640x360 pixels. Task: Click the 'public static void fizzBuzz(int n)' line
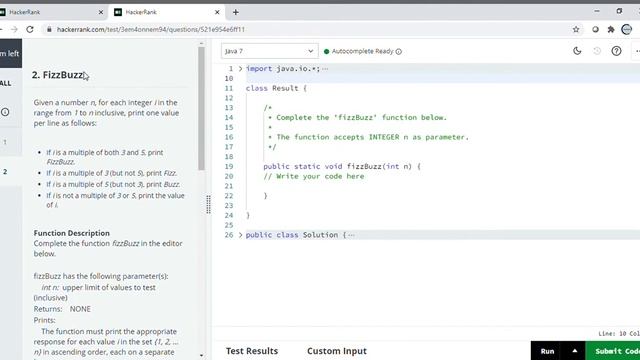click(x=342, y=167)
